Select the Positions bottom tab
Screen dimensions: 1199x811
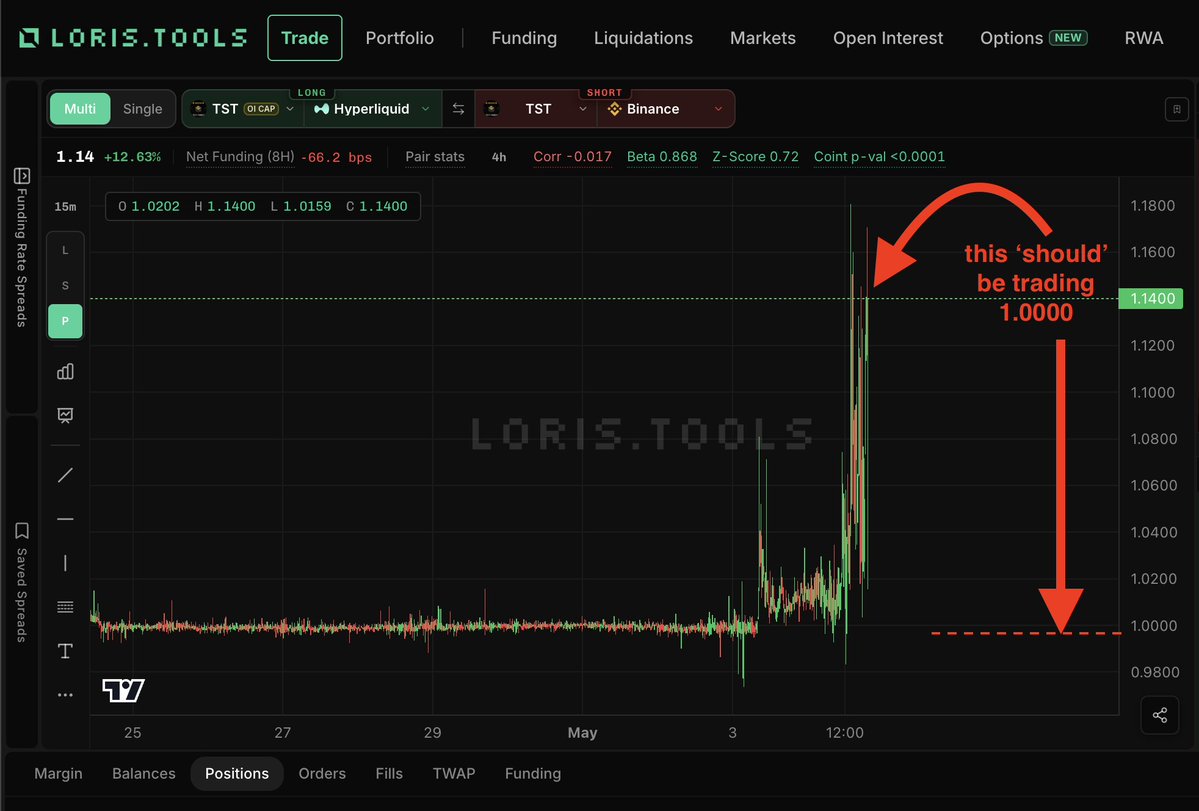coord(237,774)
